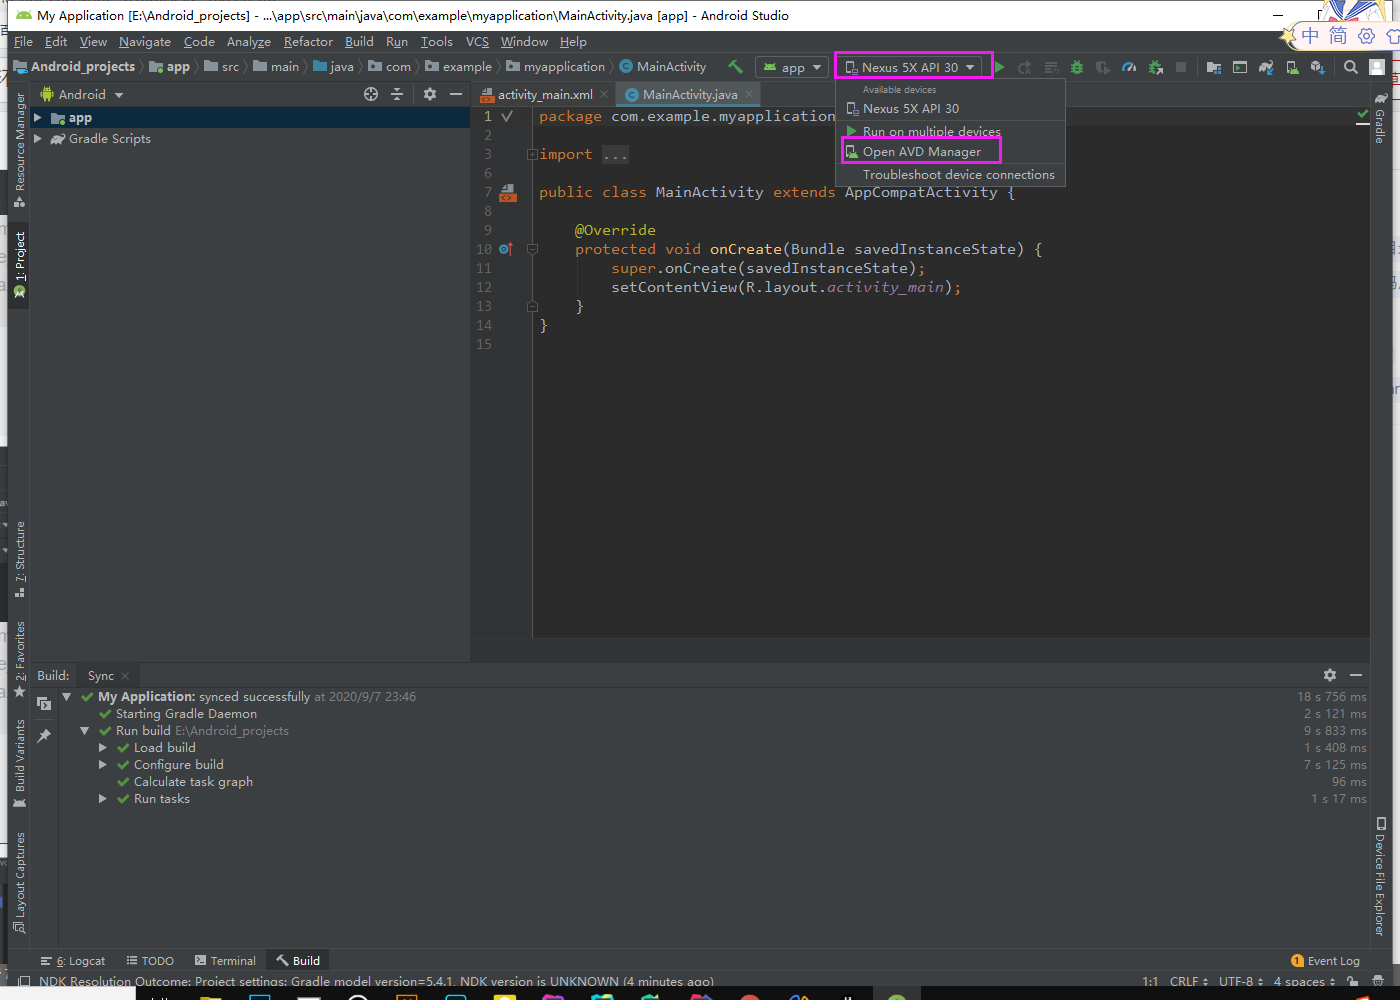Image resolution: width=1400 pixels, height=1000 pixels.
Task: Hide the Build panel with minus icon
Action: [1356, 675]
